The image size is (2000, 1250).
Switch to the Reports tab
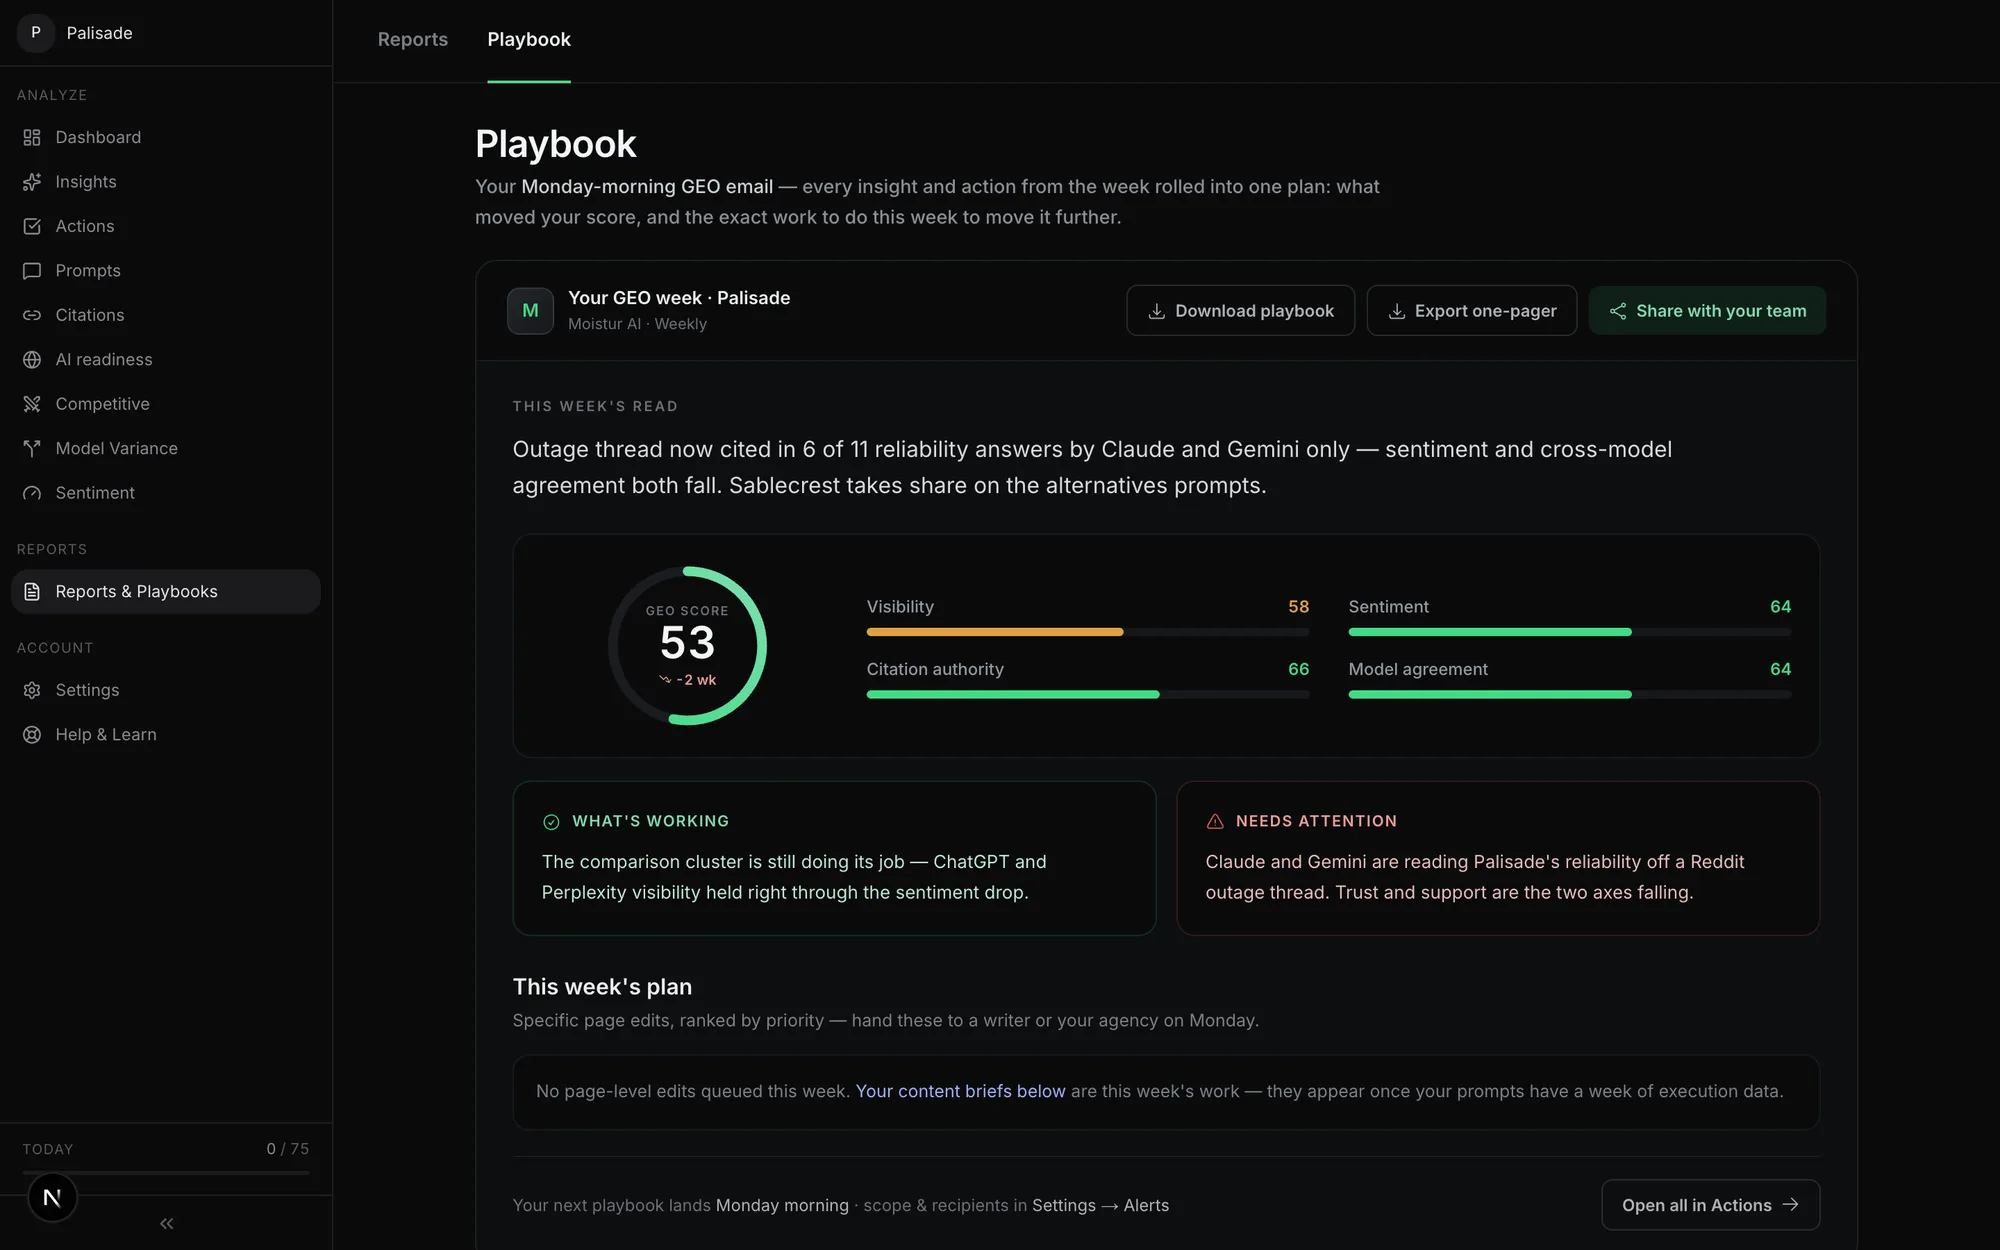[x=413, y=40]
